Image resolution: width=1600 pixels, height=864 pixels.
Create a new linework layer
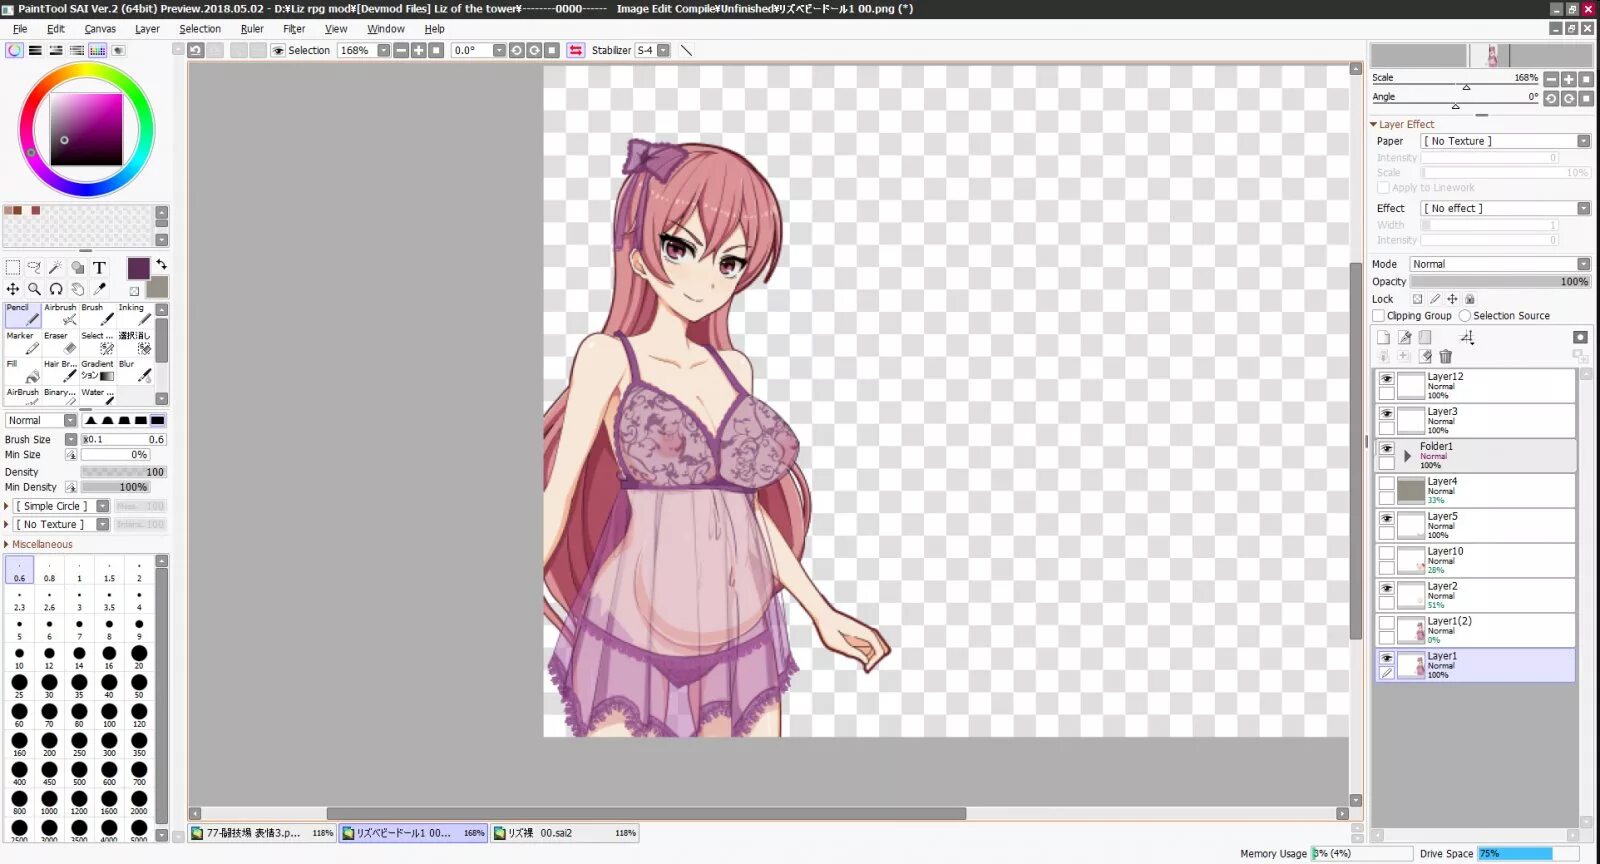click(x=1405, y=338)
